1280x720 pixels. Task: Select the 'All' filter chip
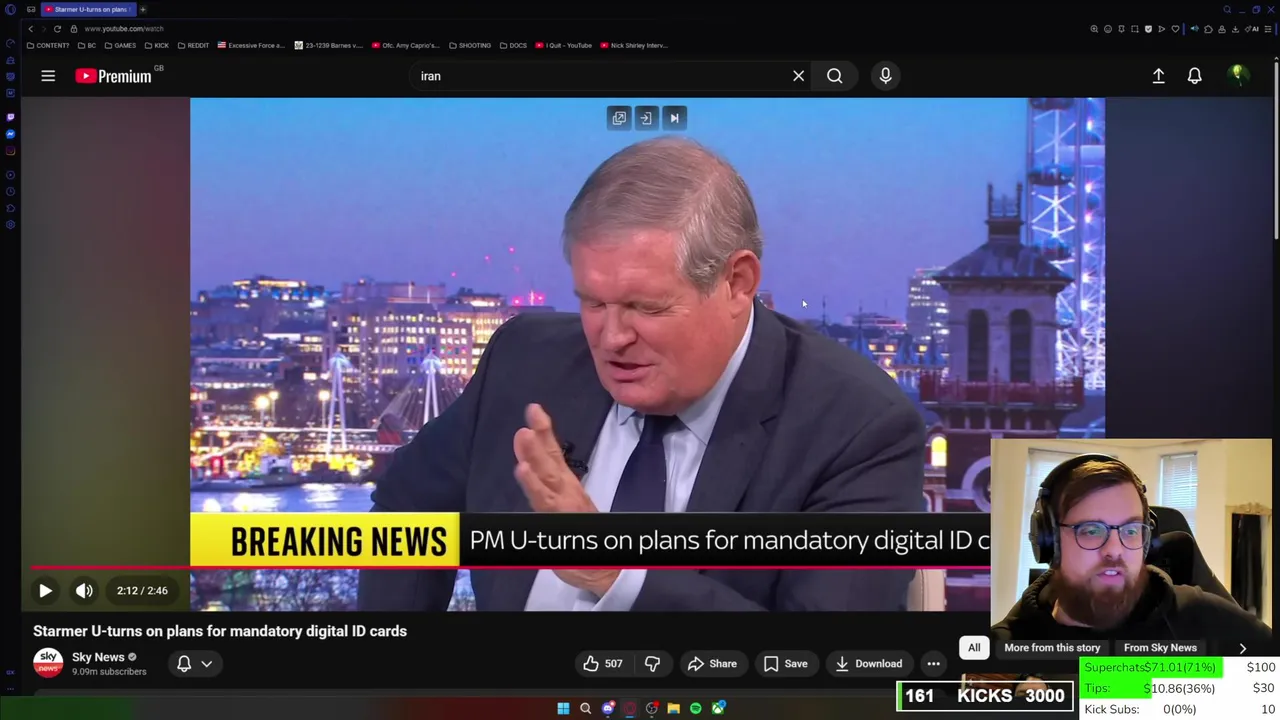point(974,648)
